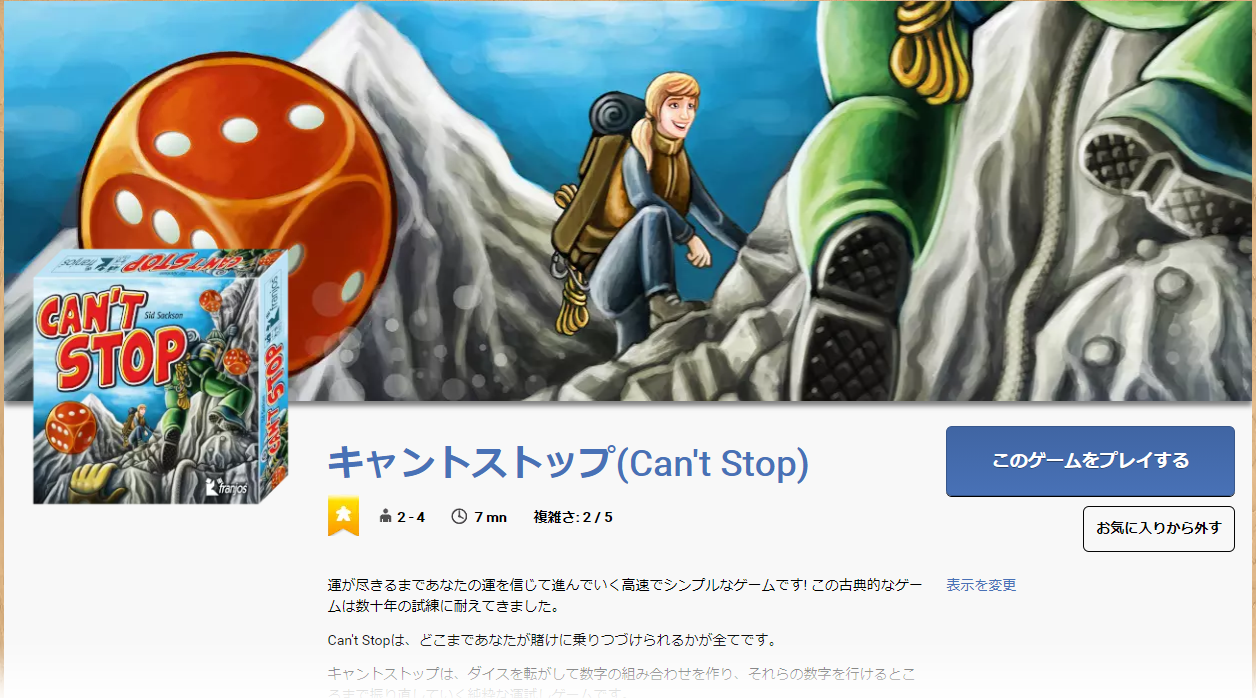The image size is (1256, 698).
Task: Click the 7 mn duration text
Action: pos(490,517)
